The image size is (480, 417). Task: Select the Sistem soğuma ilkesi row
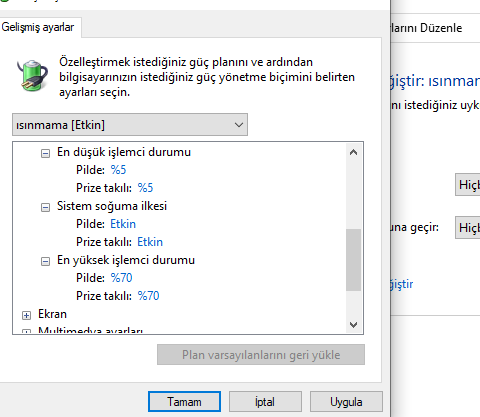112,206
